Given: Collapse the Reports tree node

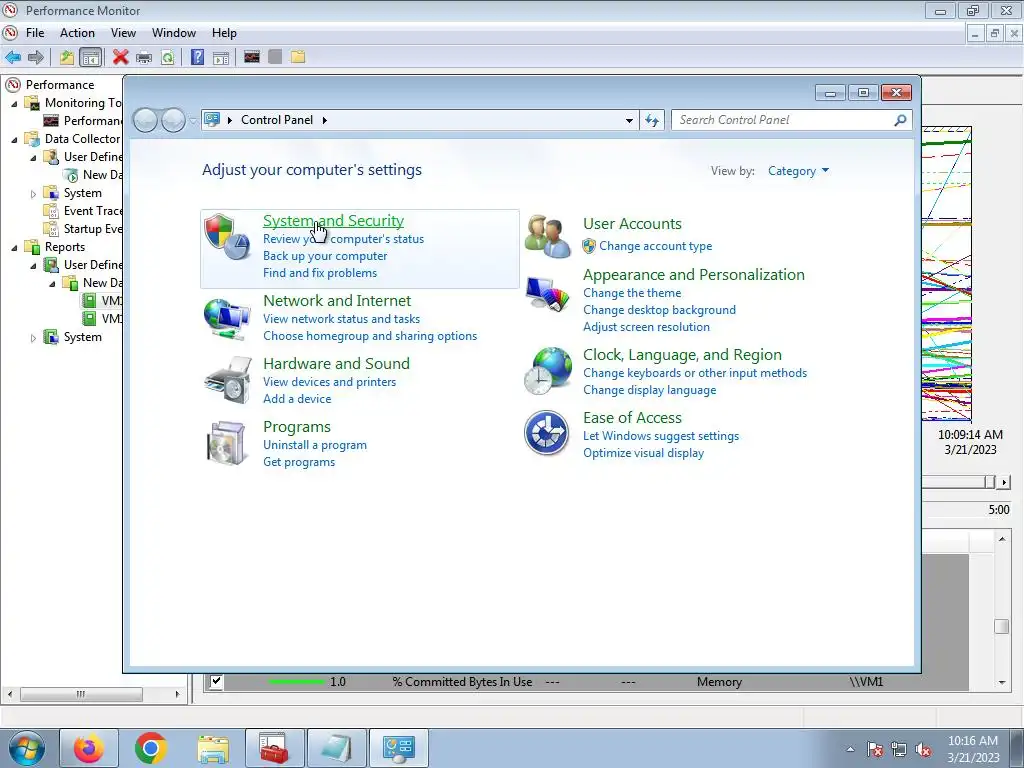Looking at the screenshot, I should click(x=14, y=248).
